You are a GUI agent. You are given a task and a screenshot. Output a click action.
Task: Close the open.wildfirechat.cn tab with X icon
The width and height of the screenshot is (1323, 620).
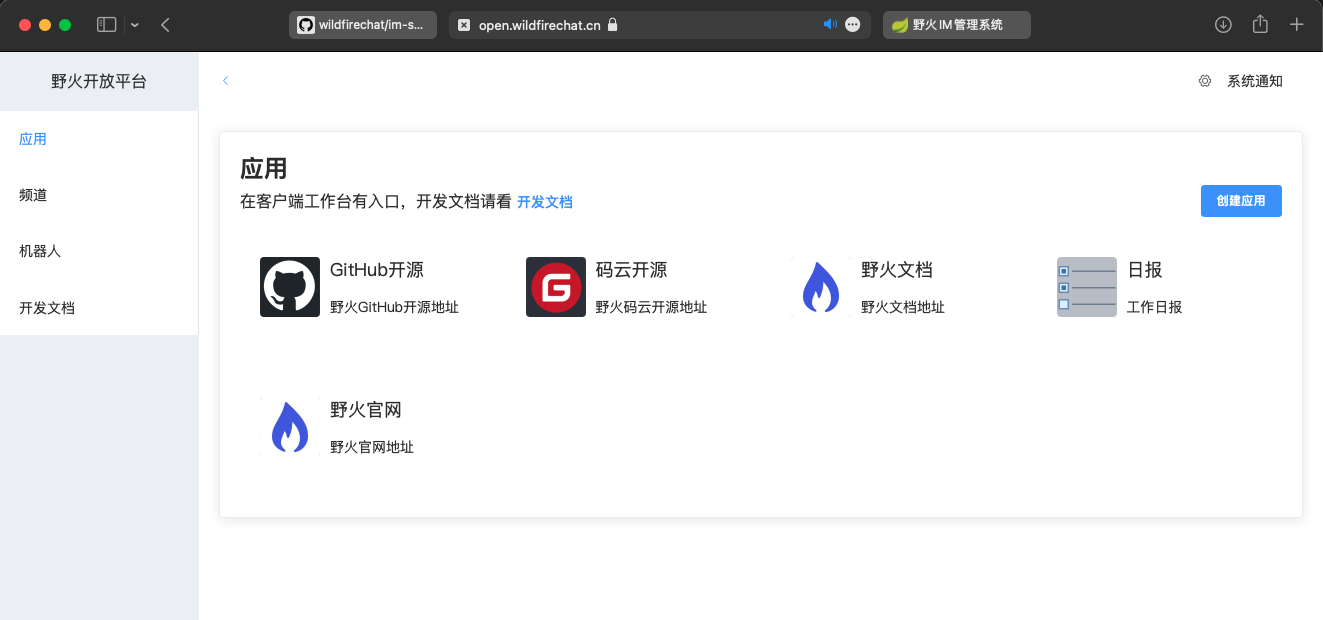[464, 25]
